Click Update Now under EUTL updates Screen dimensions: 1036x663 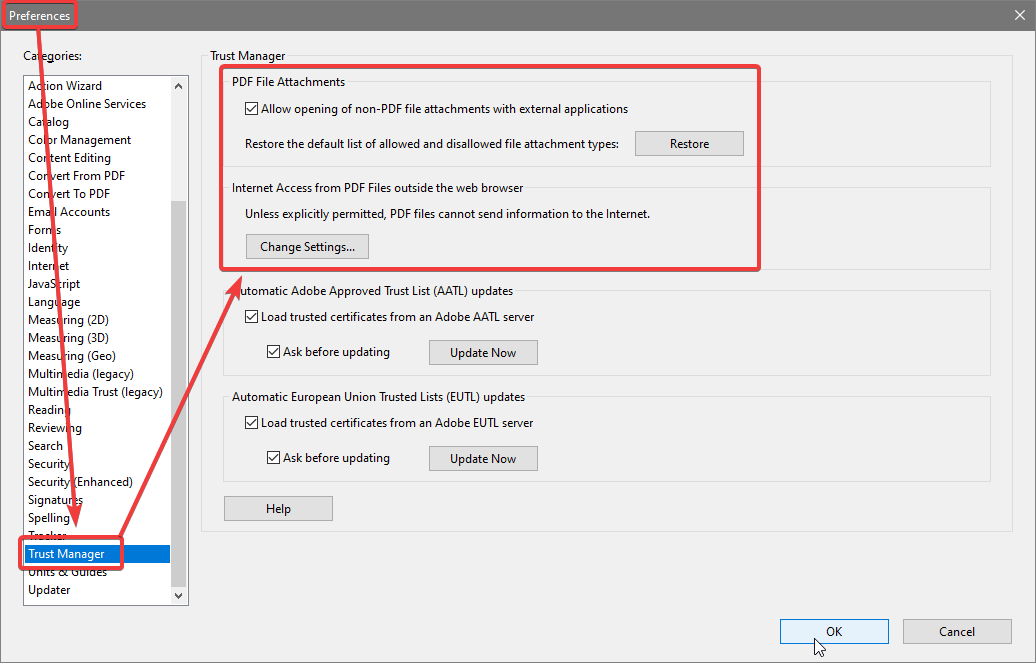tap(483, 458)
